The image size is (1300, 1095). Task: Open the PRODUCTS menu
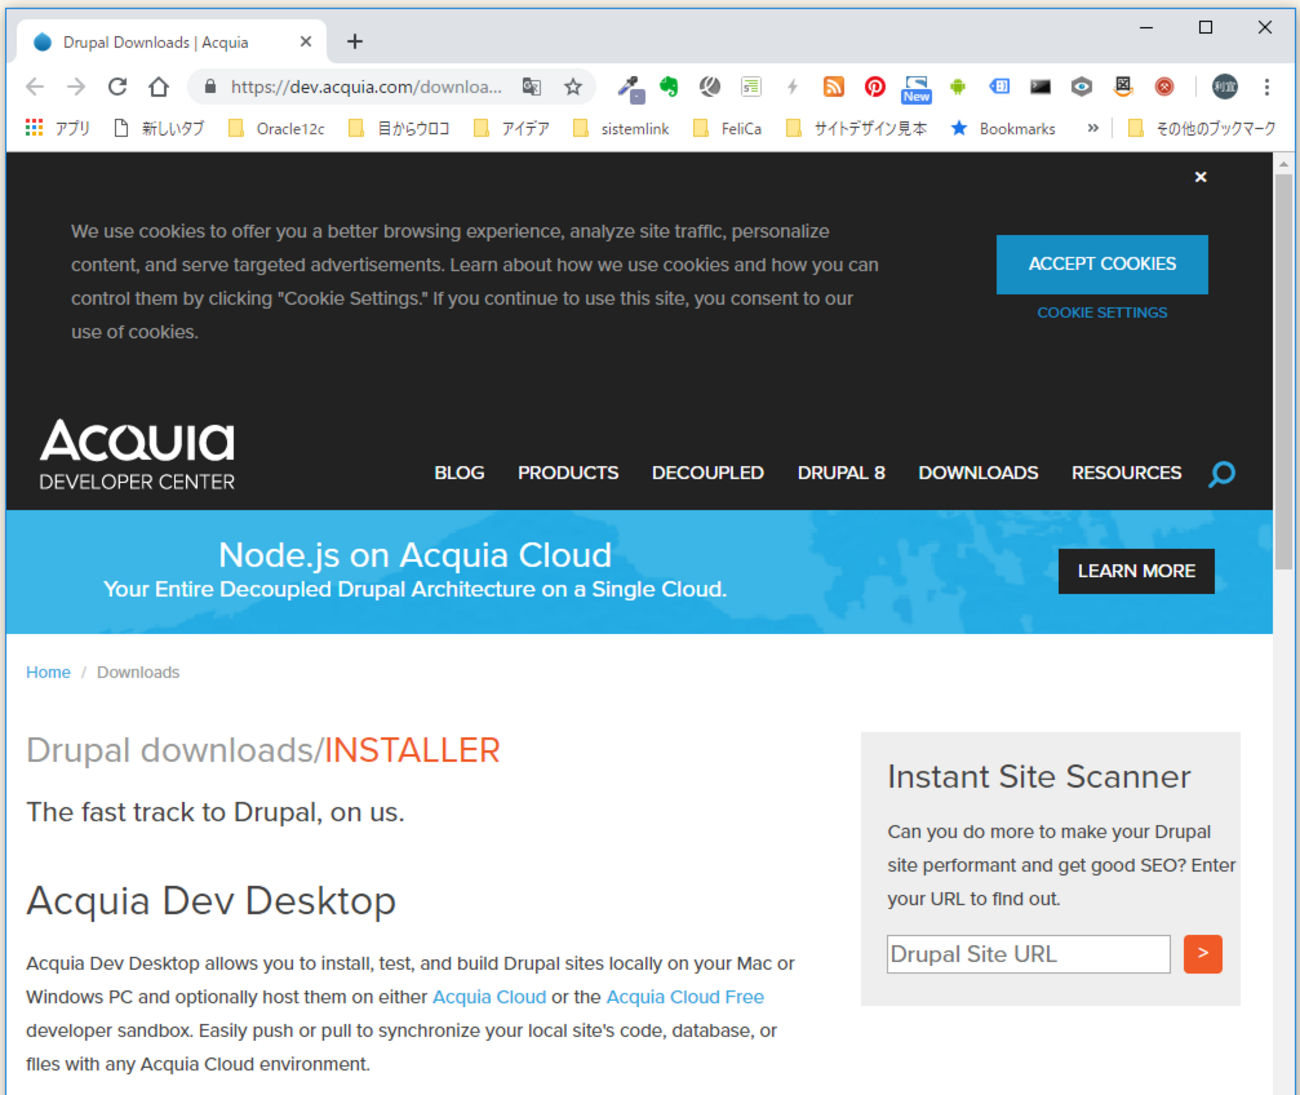click(568, 473)
